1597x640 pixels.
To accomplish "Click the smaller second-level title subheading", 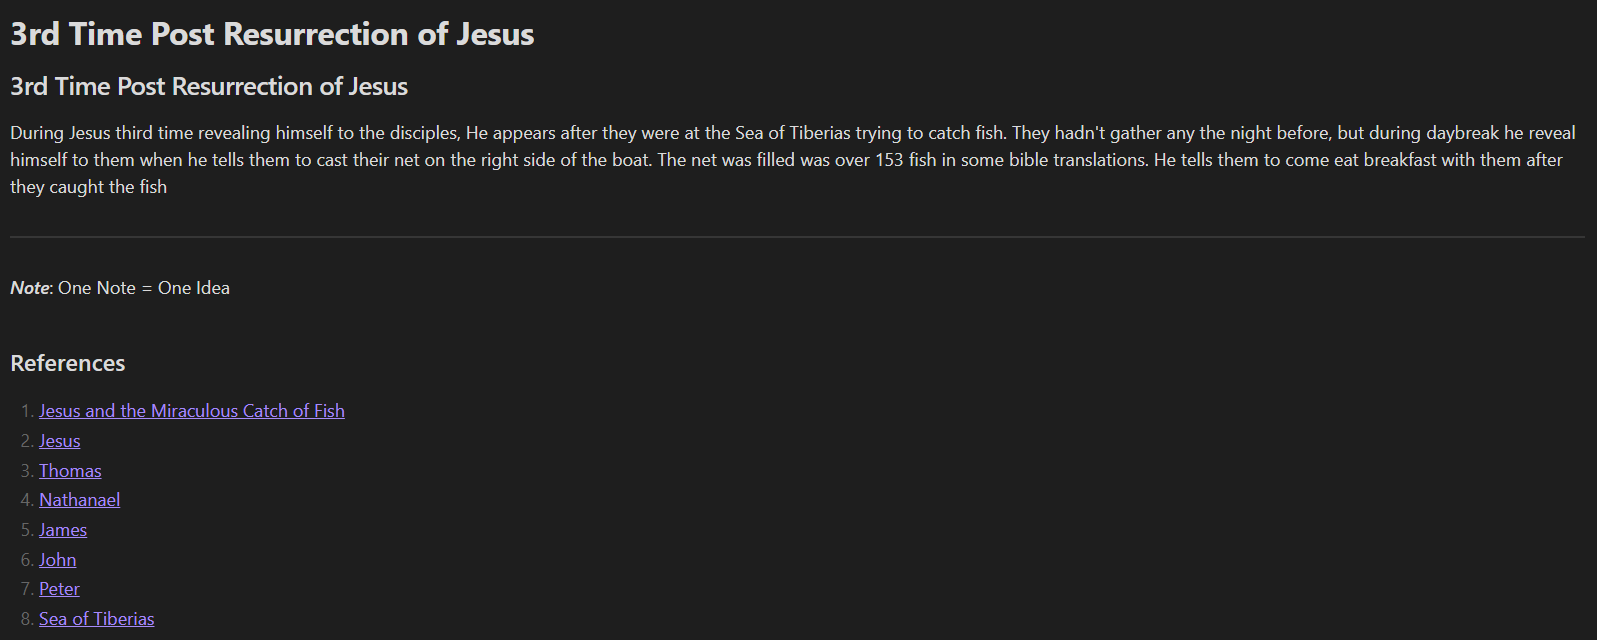I will click(x=209, y=87).
